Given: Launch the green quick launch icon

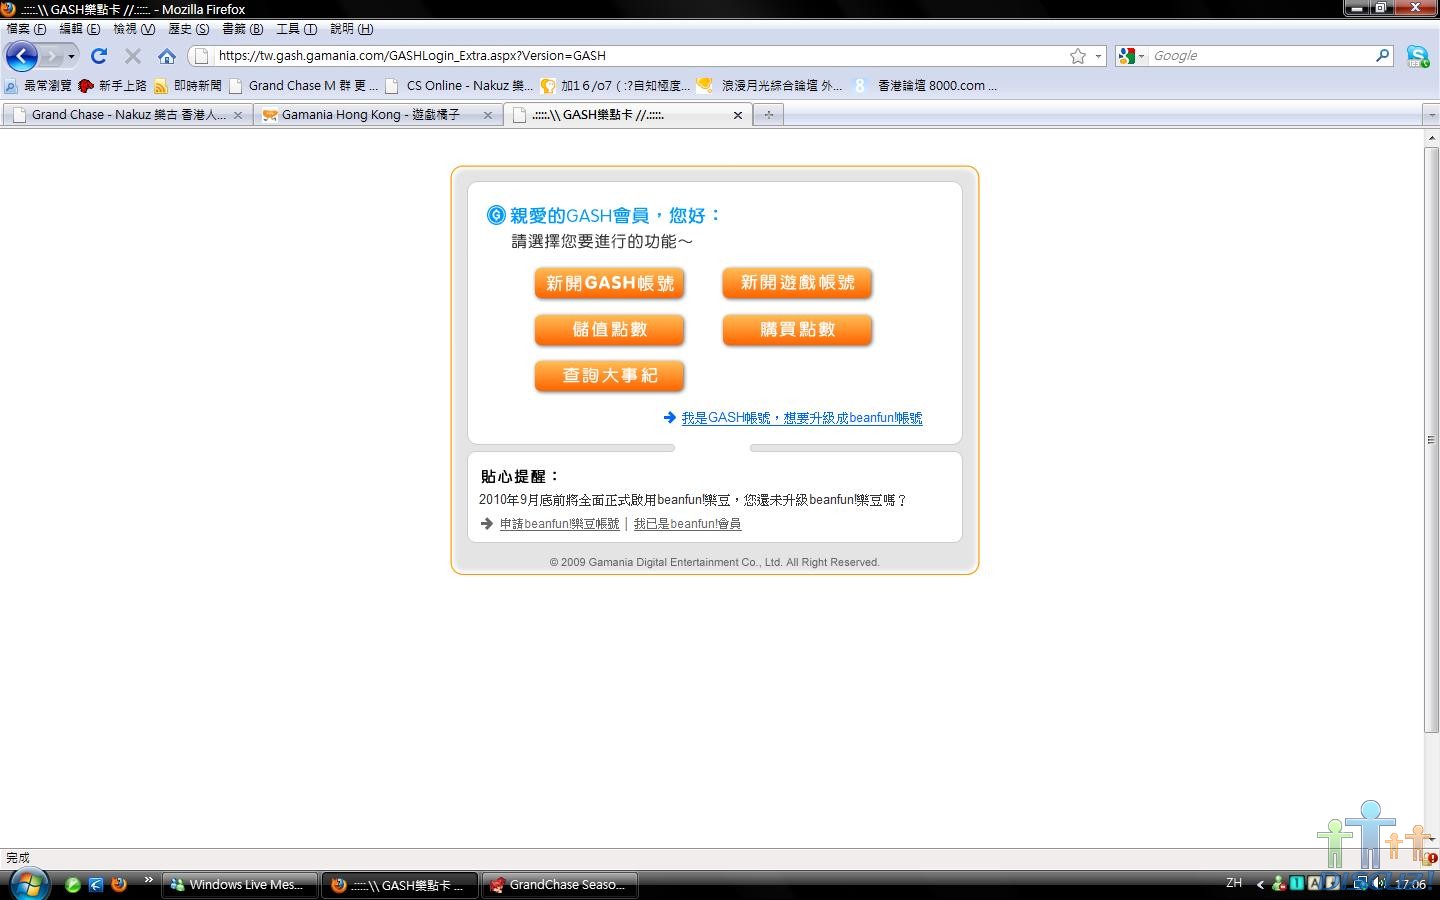Looking at the screenshot, I should pyautogui.click(x=73, y=885).
